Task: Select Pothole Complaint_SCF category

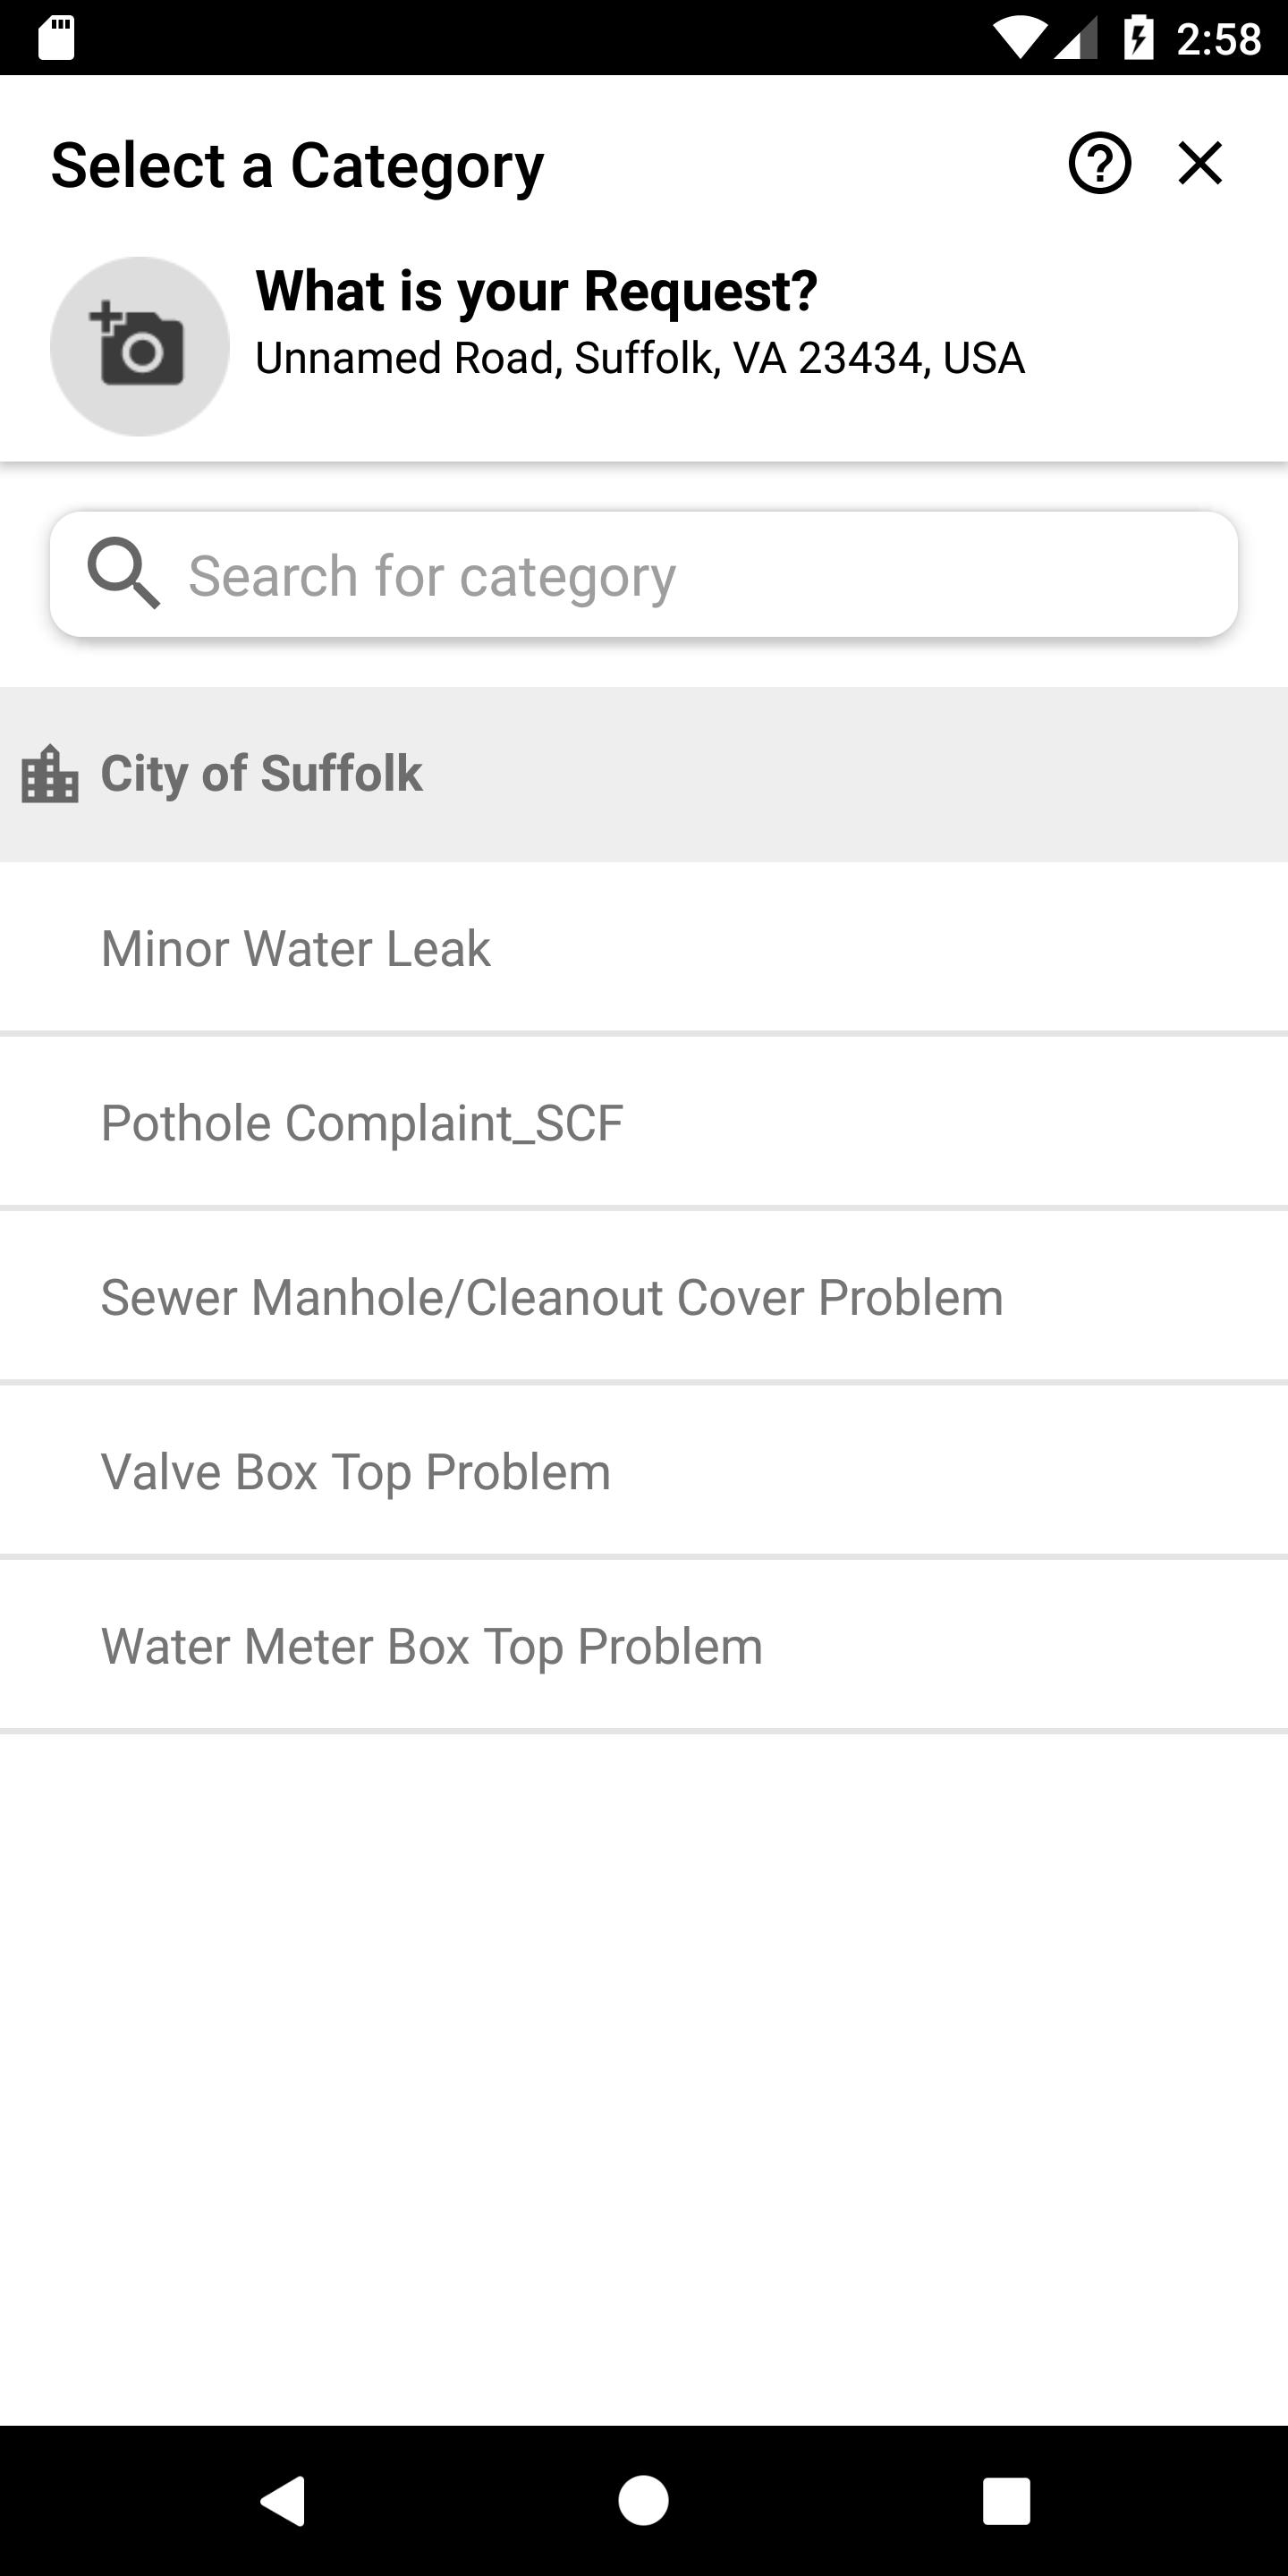Action: coord(644,1122)
